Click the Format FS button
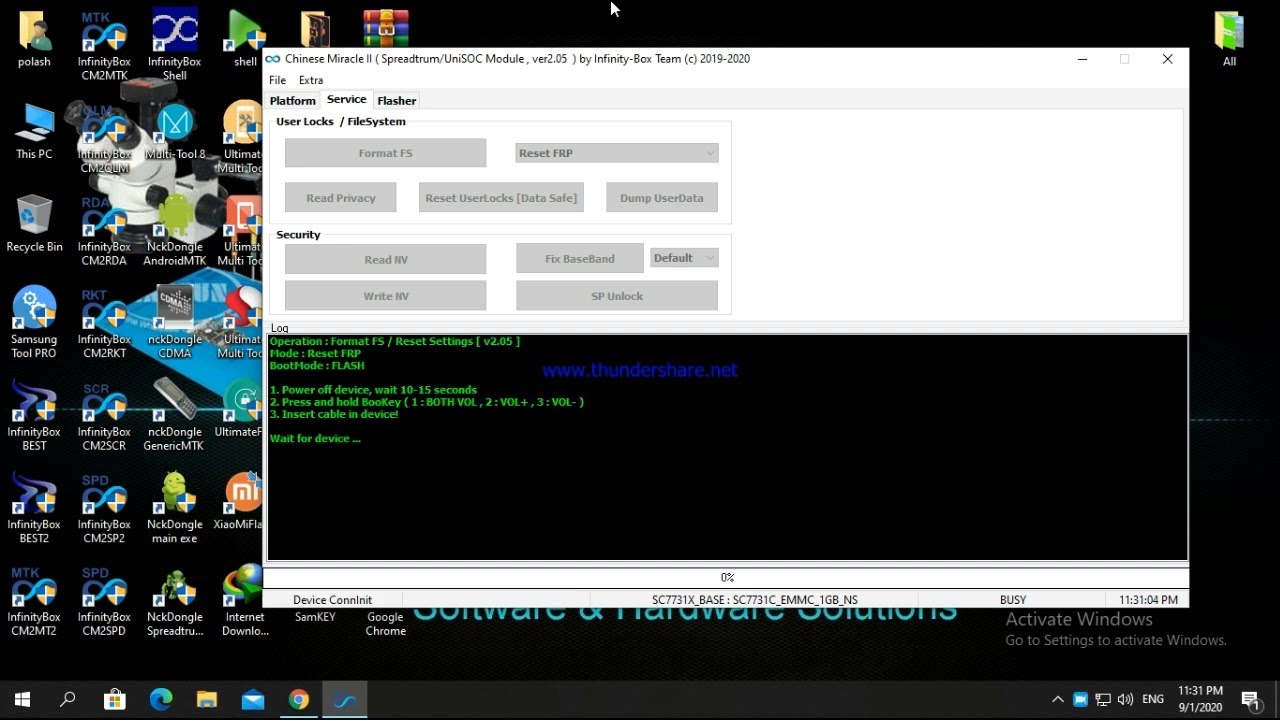The width and height of the screenshot is (1280, 720). pyautogui.click(x=385, y=153)
